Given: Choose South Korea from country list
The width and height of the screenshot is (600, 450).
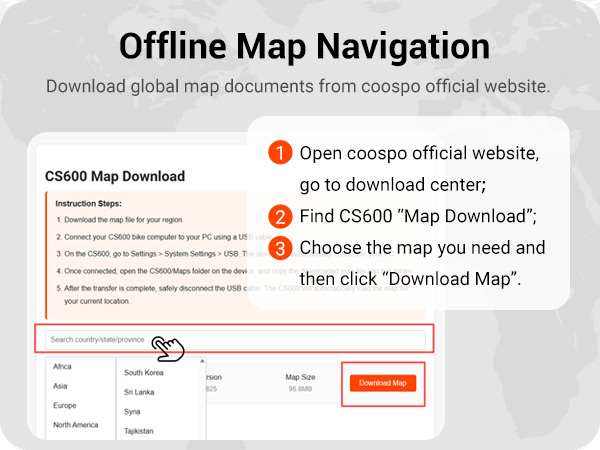Looking at the screenshot, I should click(x=144, y=372).
